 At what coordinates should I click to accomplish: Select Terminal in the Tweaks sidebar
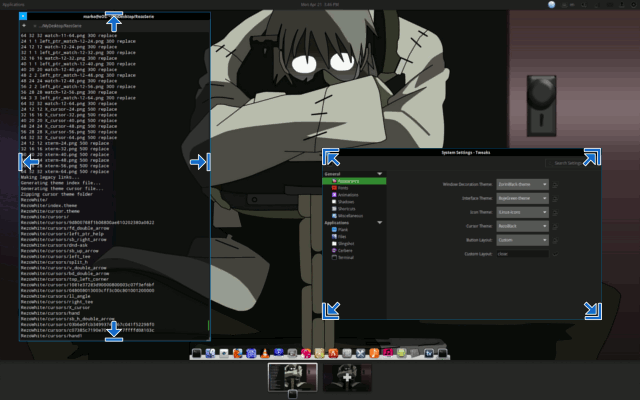(354, 258)
